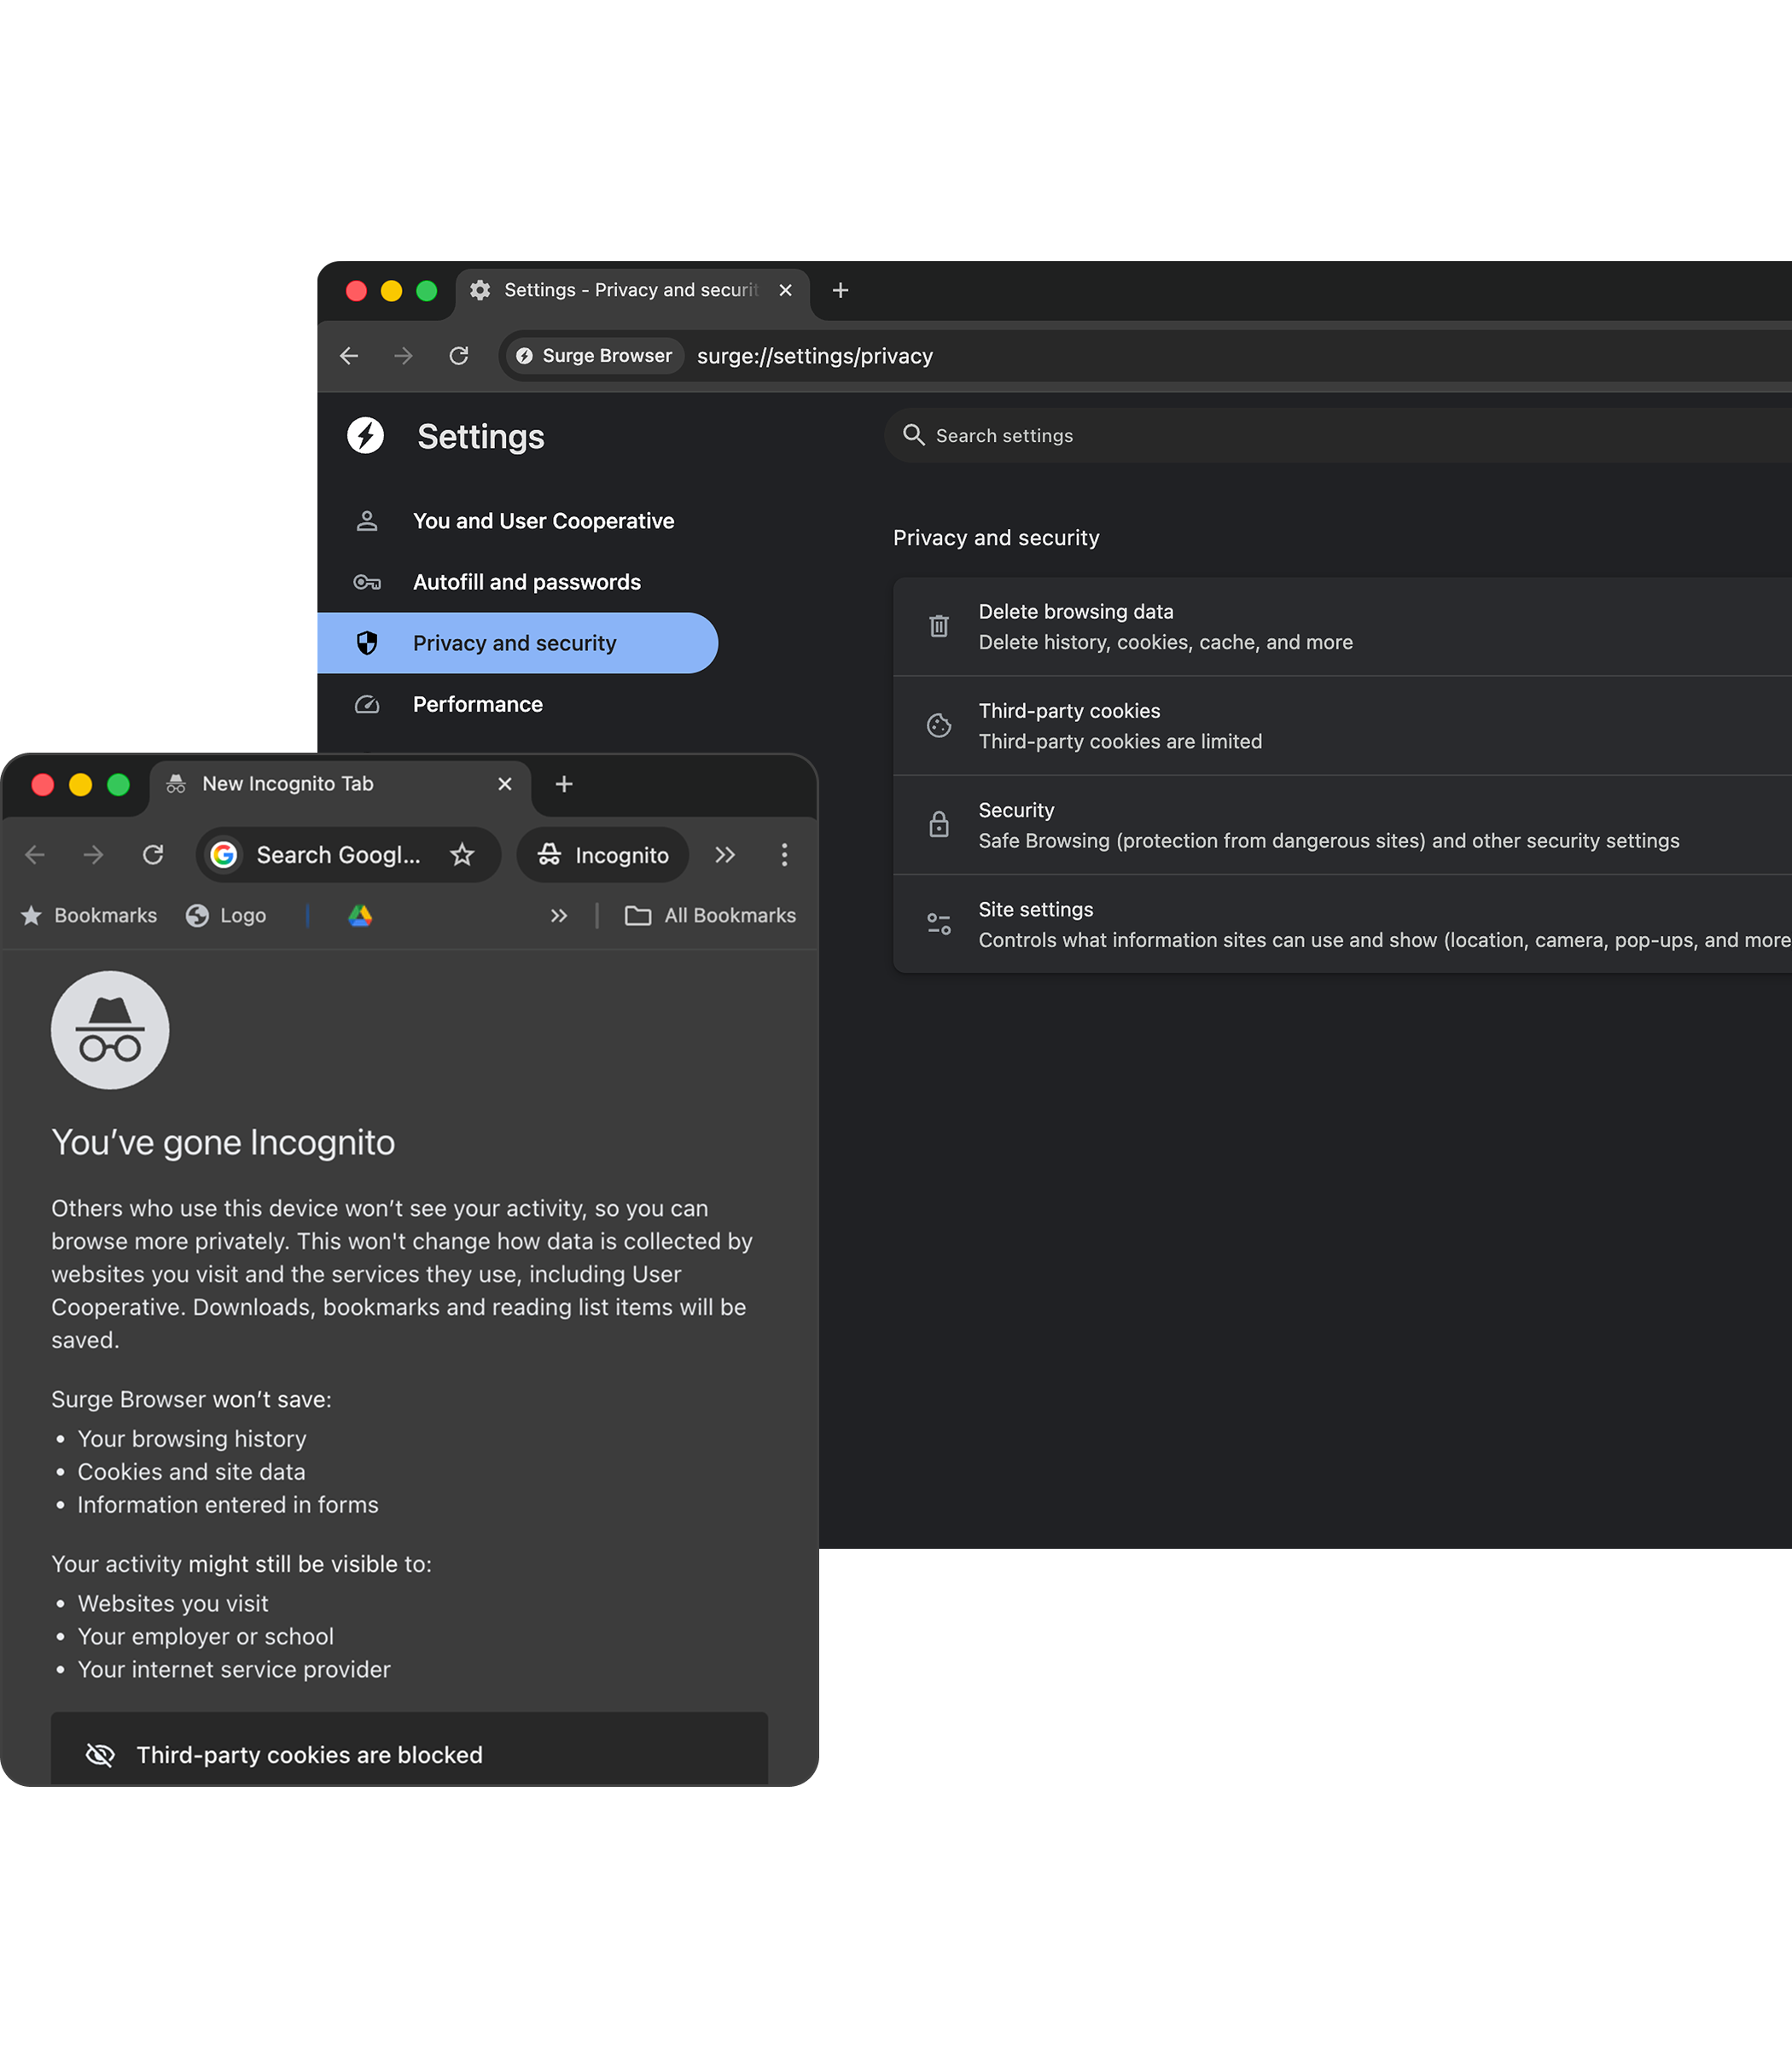Click the cookie icon in Third-party cookies row

(x=939, y=725)
